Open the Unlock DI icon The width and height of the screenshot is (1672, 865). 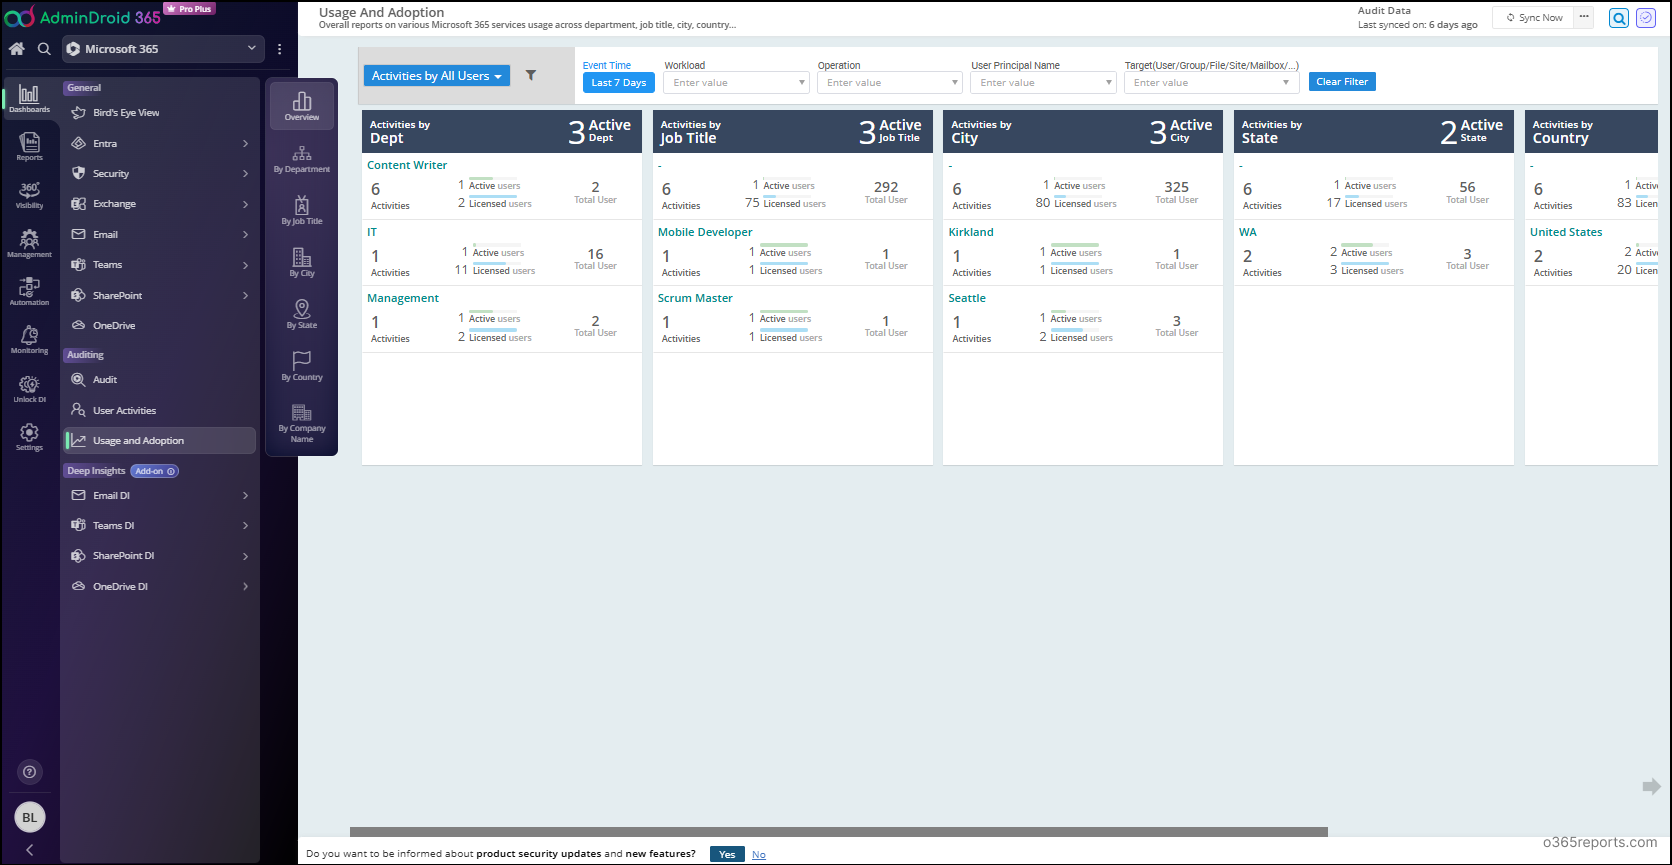click(29, 388)
